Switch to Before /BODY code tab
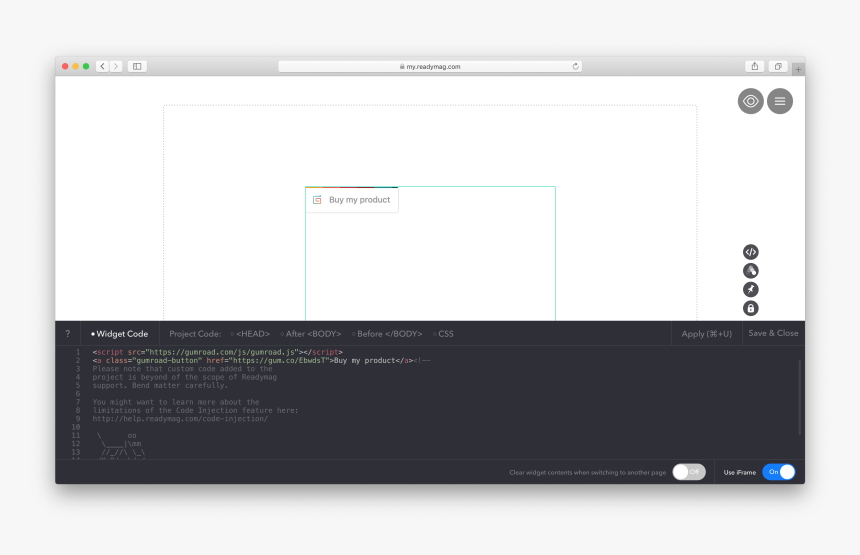The width and height of the screenshot is (860, 555). click(387, 333)
